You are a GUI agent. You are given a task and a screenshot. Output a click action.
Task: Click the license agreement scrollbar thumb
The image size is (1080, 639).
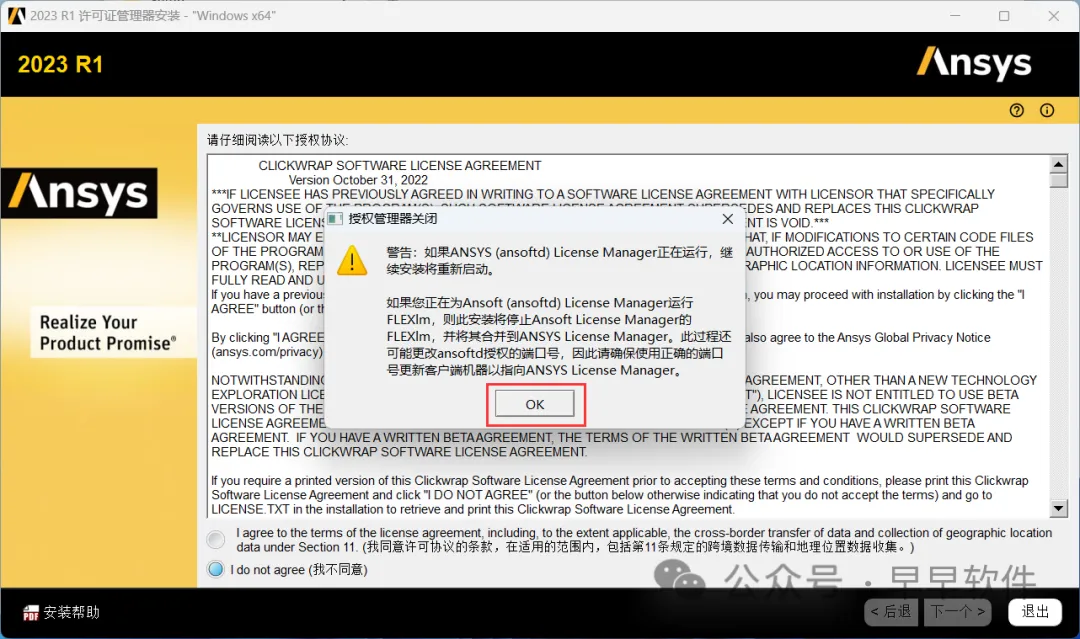click(x=1059, y=180)
